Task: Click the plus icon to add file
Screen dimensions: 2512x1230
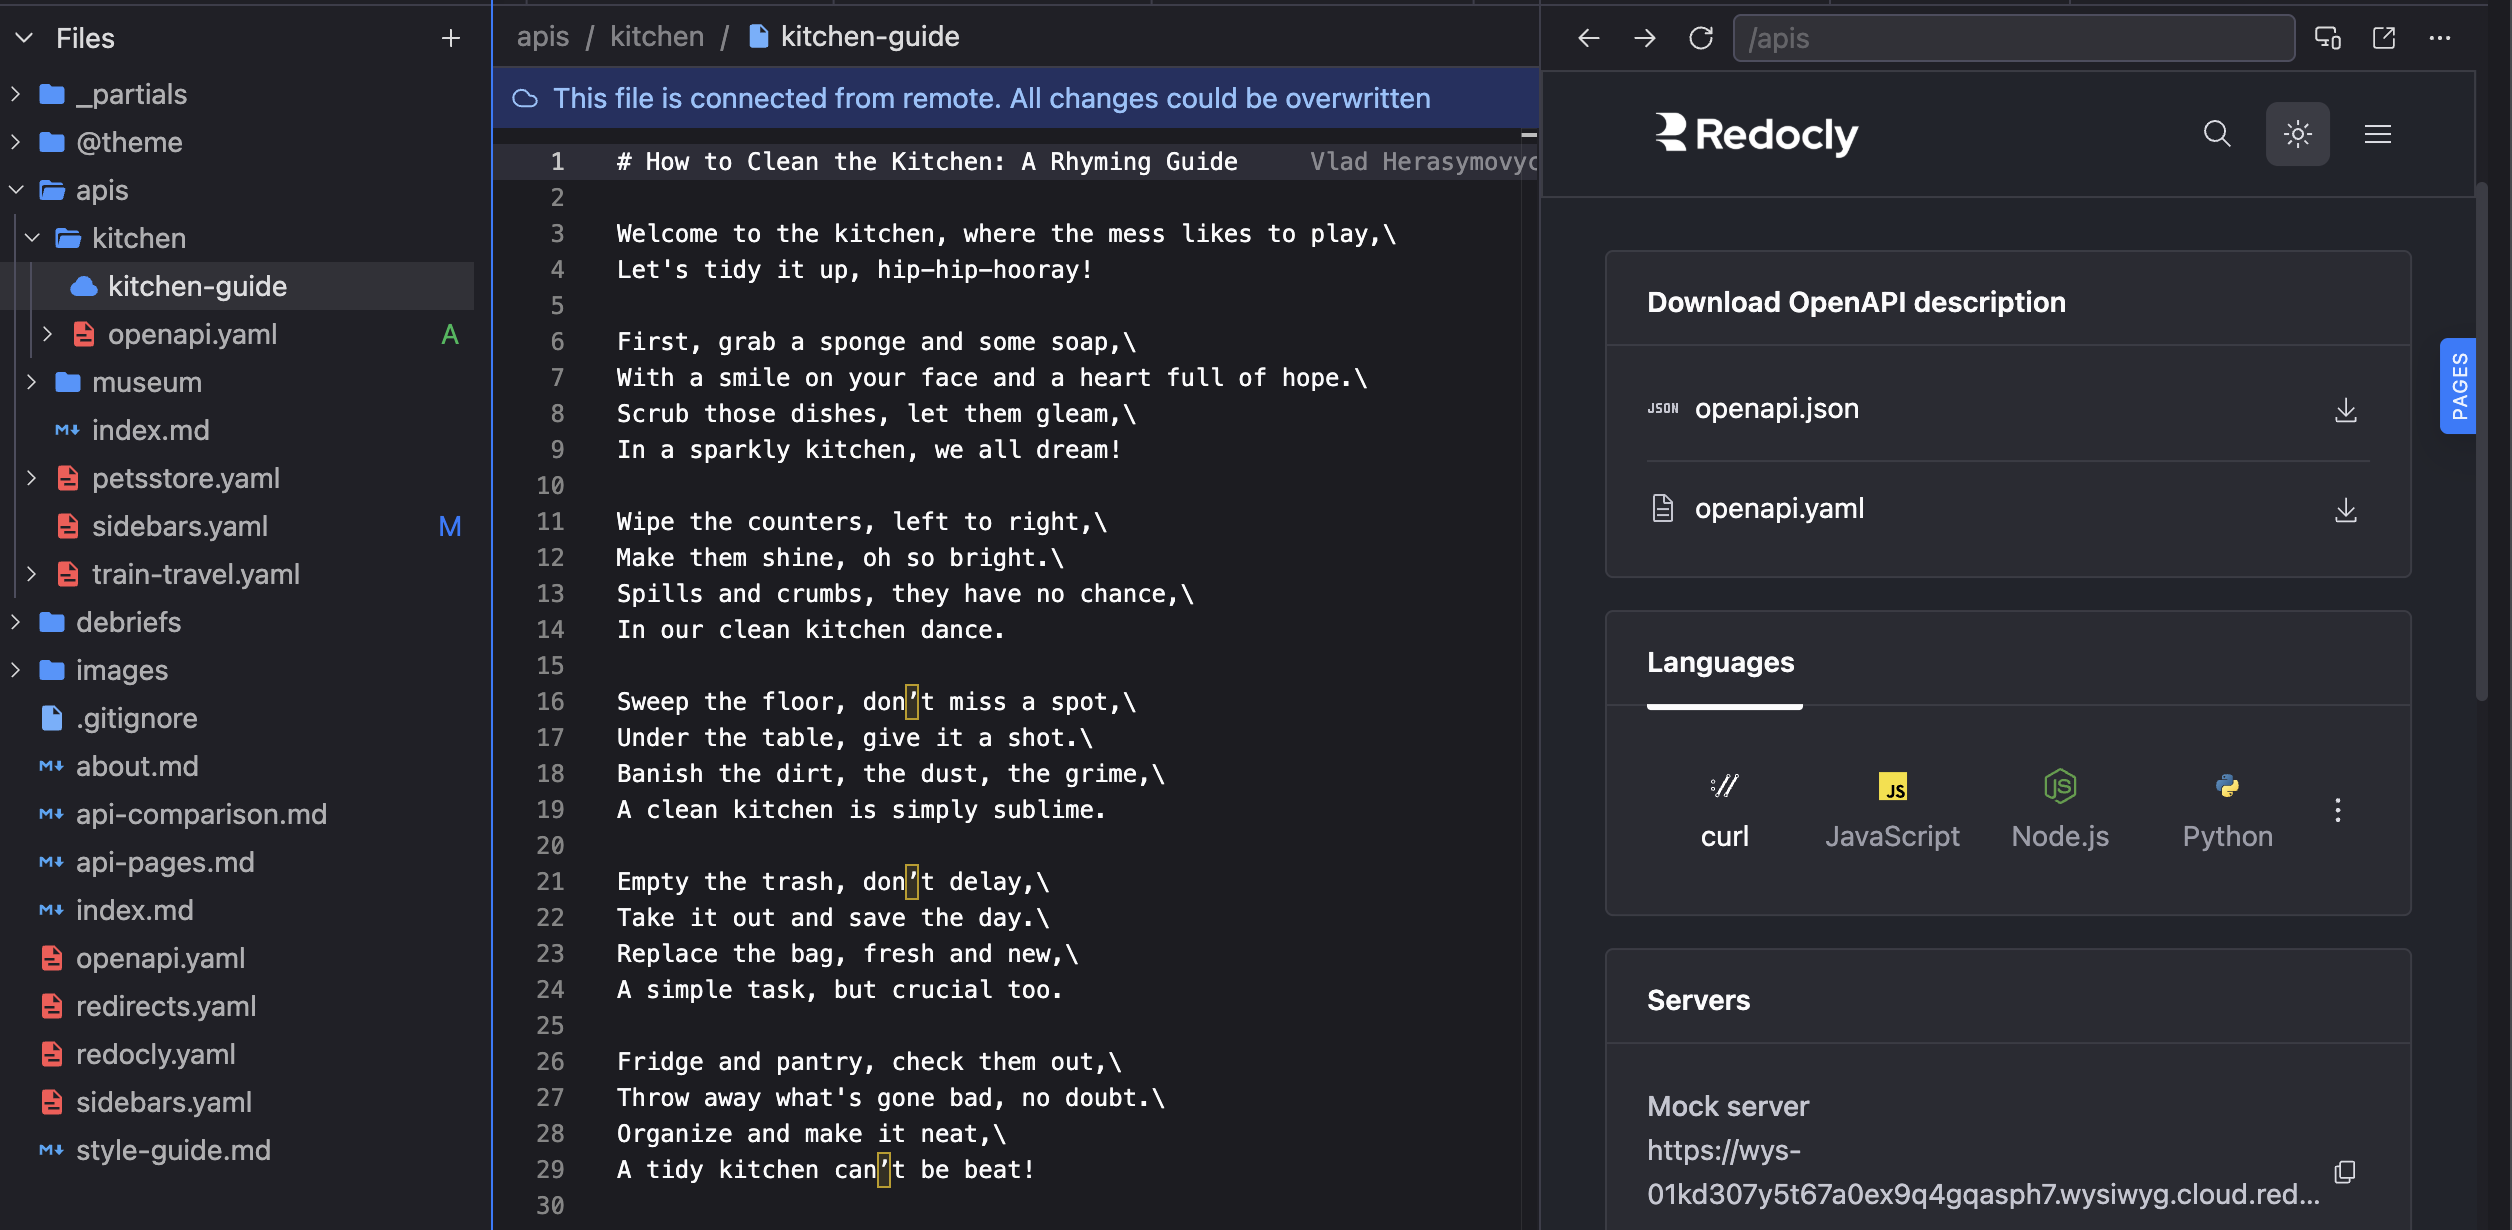Action: pyautogui.click(x=451, y=38)
